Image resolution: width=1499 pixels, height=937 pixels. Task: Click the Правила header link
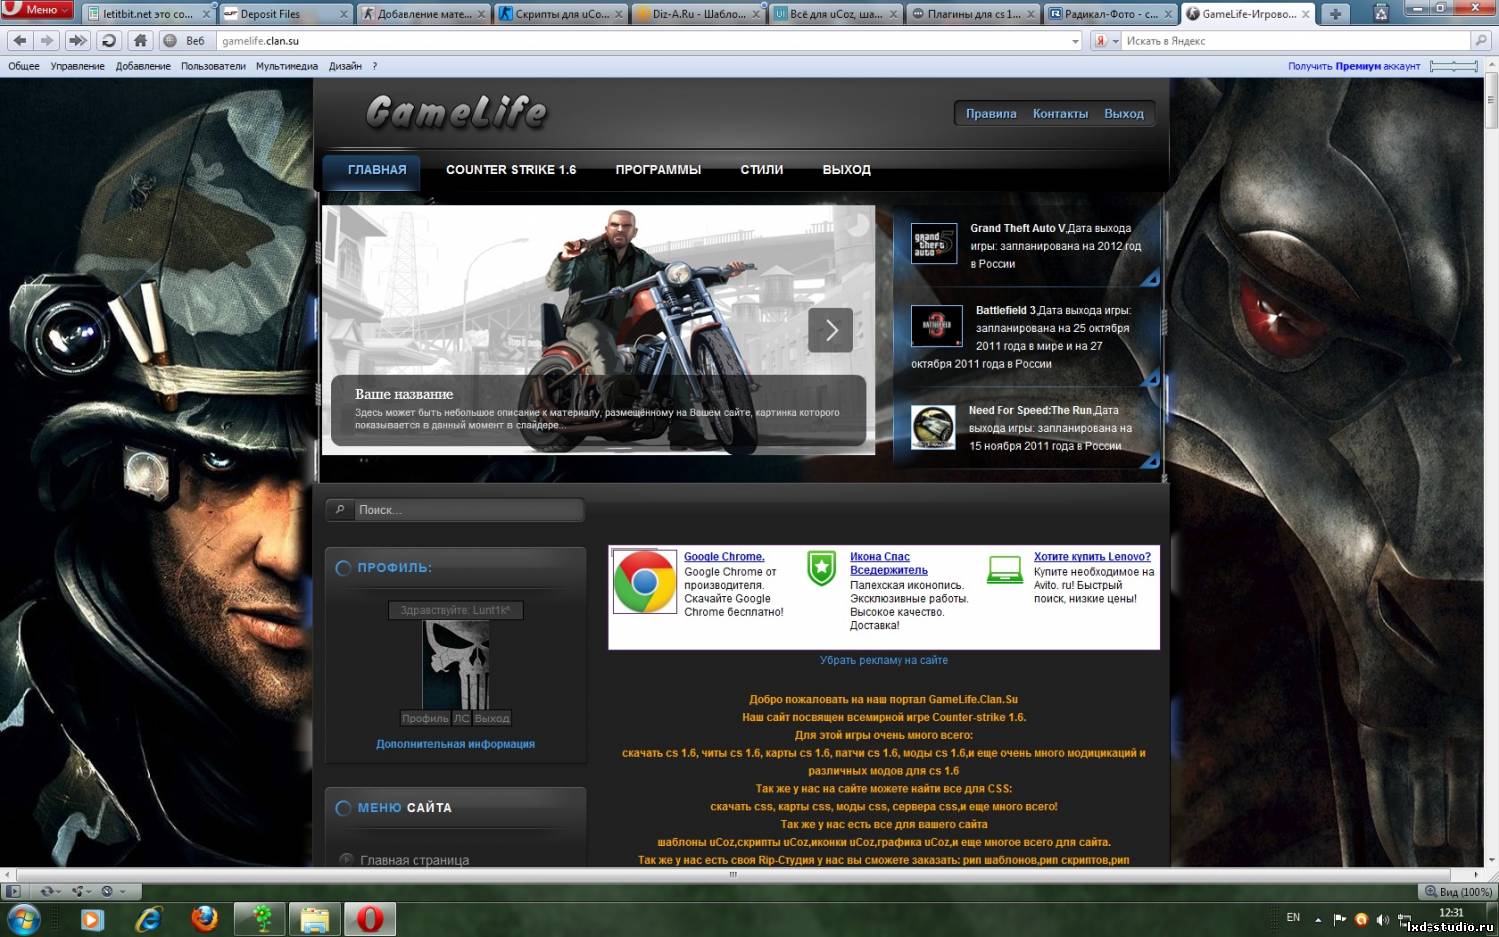pyautogui.click(x=991, y=114)
